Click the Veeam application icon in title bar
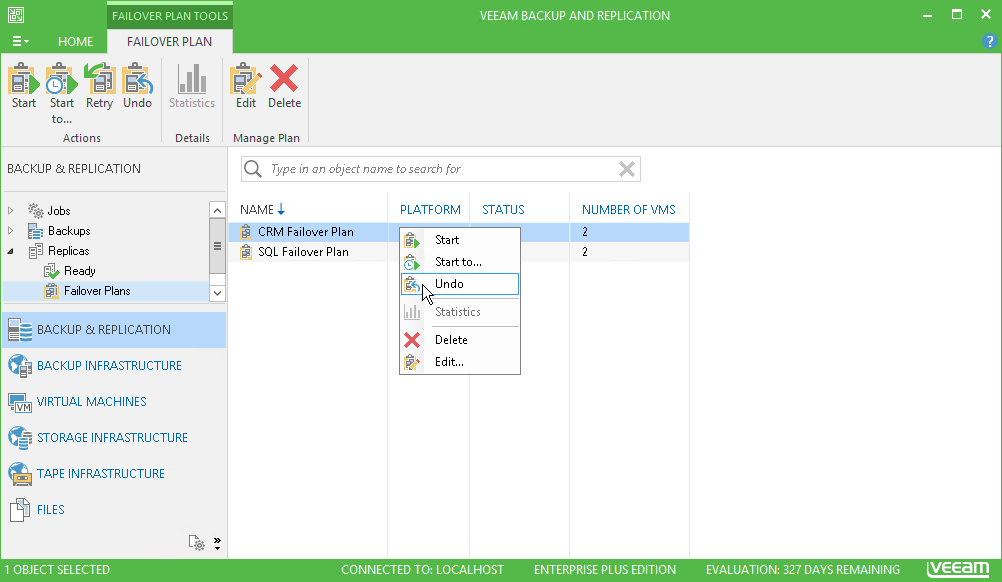This screenshot has height=582, width=1002. (16, 15)
